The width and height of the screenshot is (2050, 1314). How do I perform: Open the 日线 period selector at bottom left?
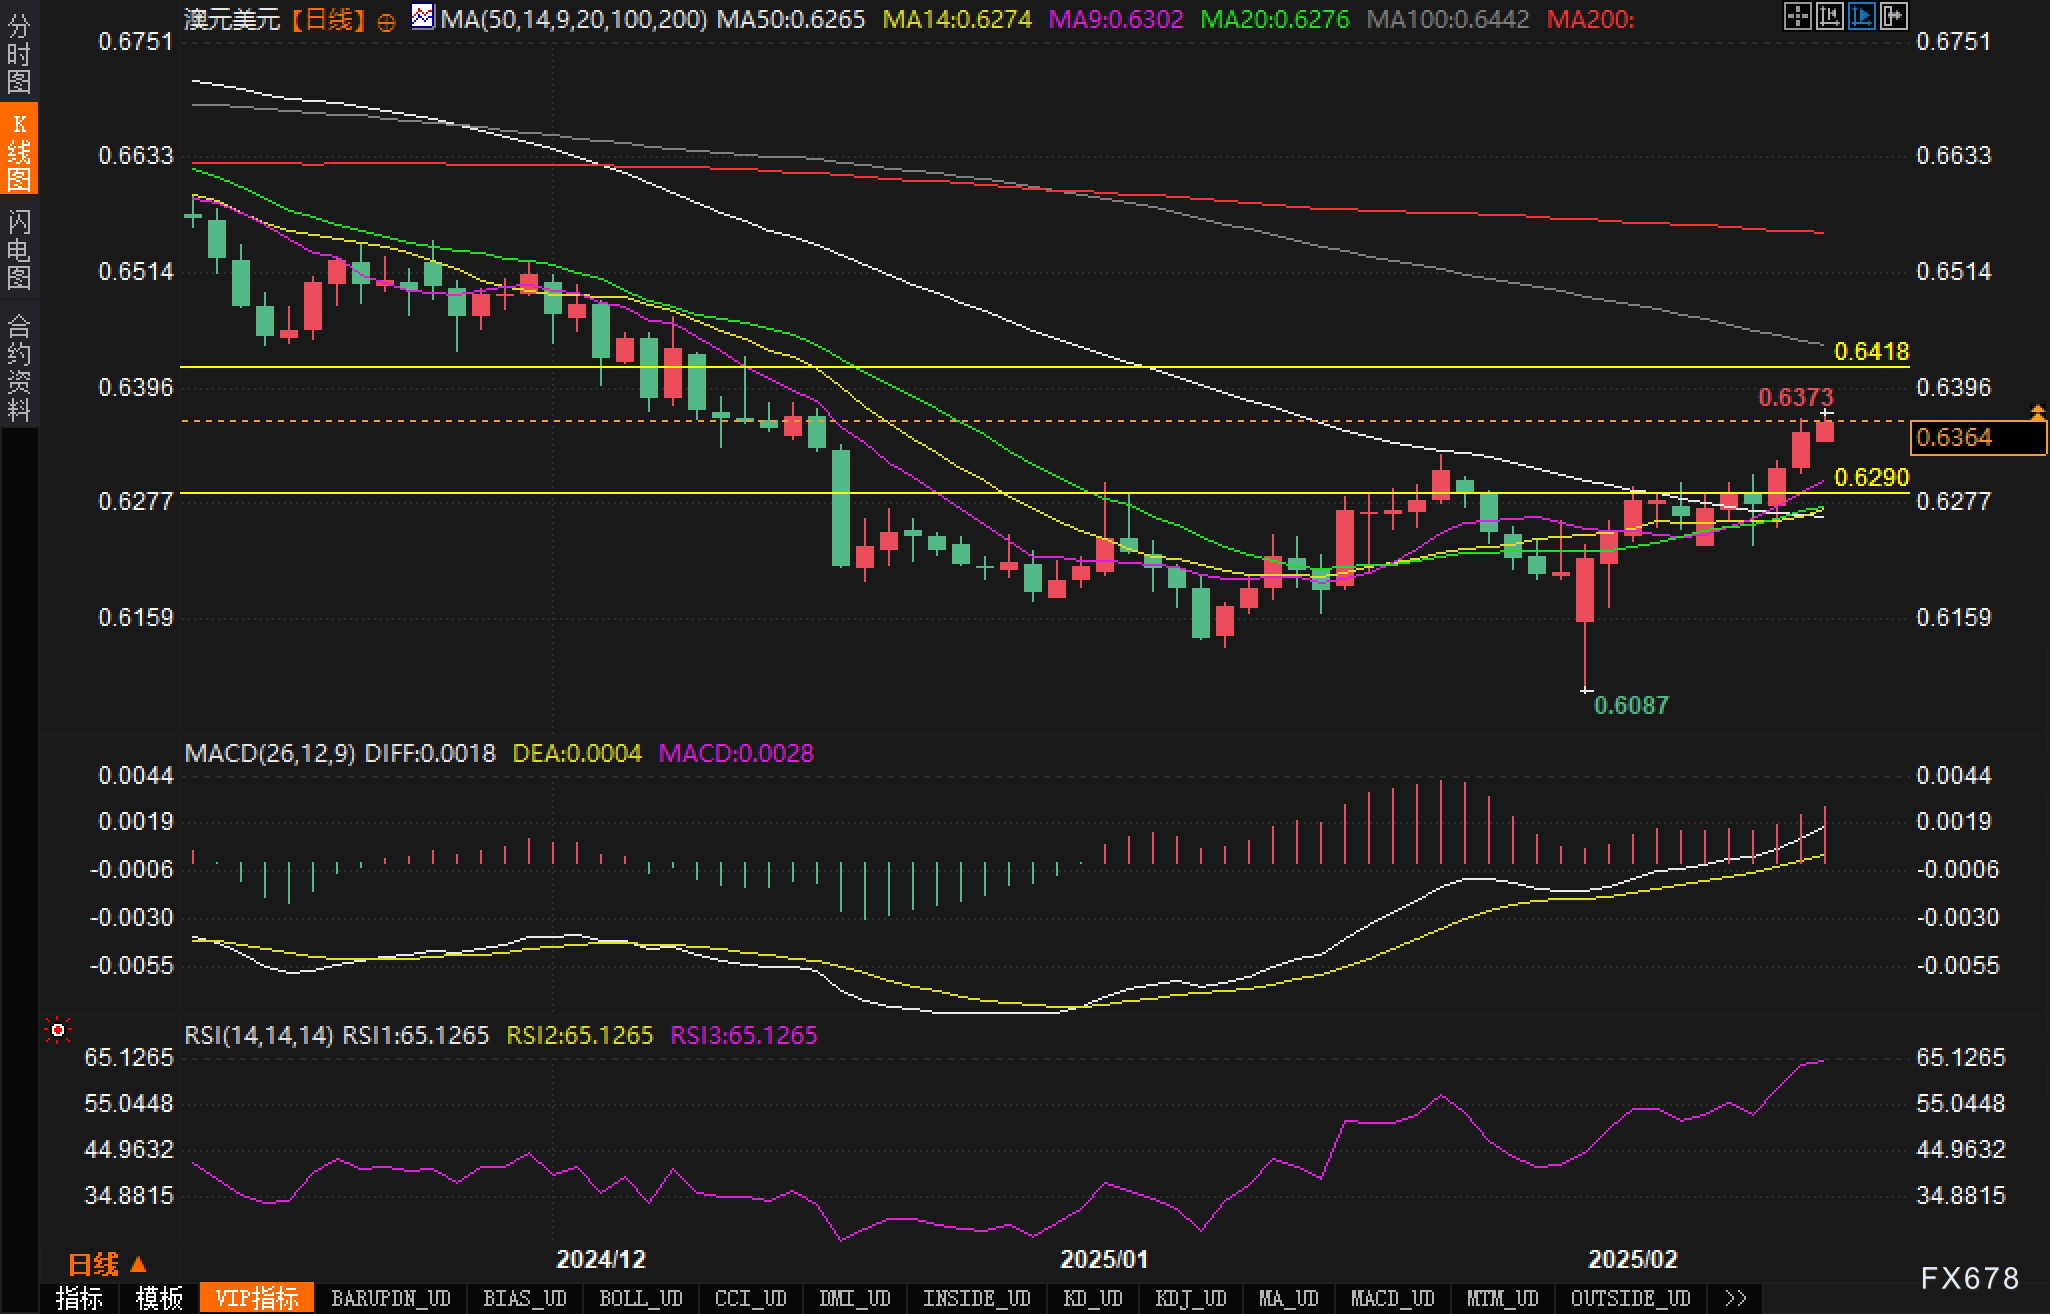click(x=106, y=1265)
